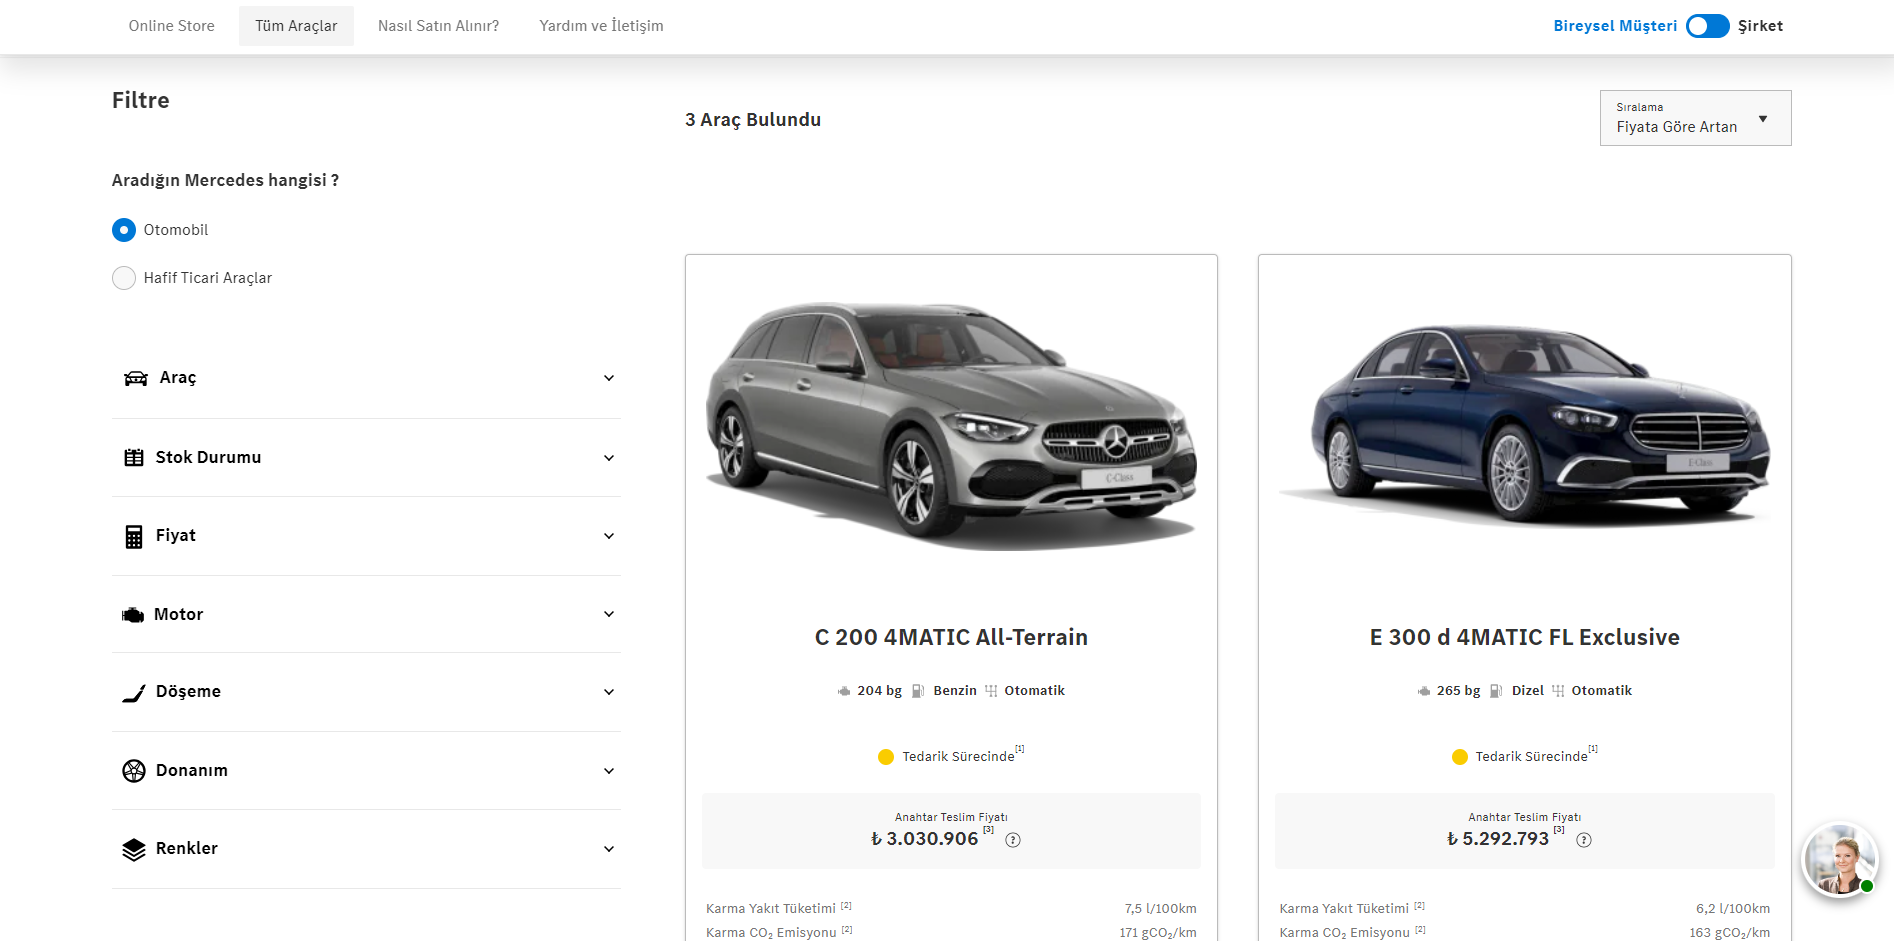Screen dimensions: 1894x941
Task: Open price info icon for C 200 4MATIC
Action: (x=1013, y=840)
